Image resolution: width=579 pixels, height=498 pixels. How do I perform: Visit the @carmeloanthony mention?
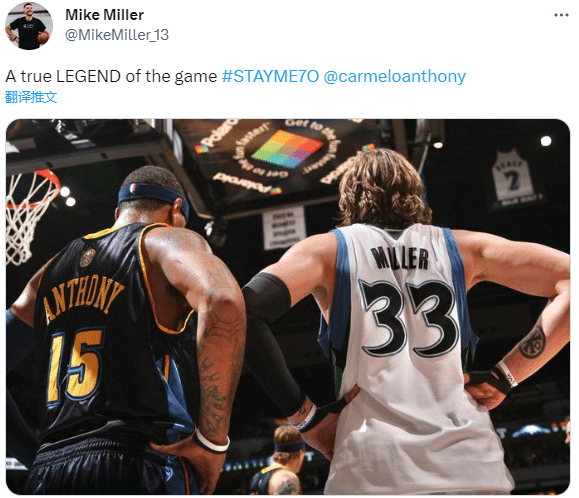coord(395,76)
